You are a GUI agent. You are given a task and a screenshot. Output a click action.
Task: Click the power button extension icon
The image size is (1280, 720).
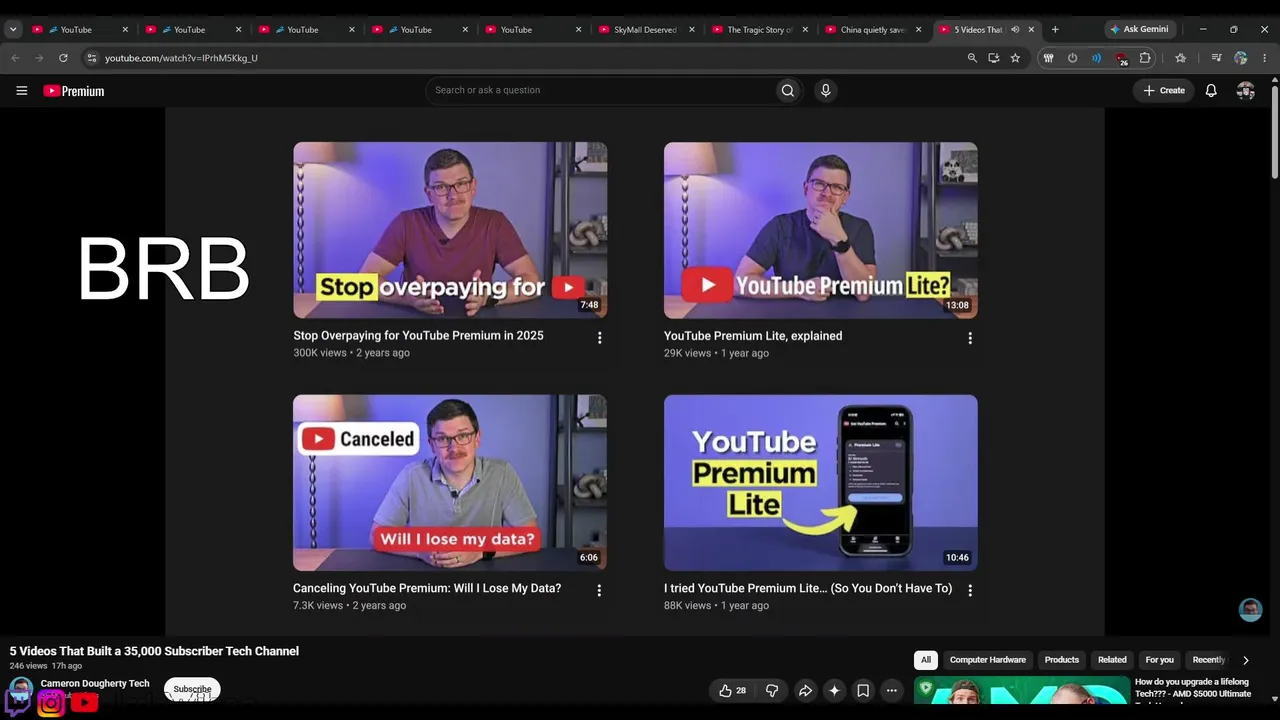point(1072,58)
